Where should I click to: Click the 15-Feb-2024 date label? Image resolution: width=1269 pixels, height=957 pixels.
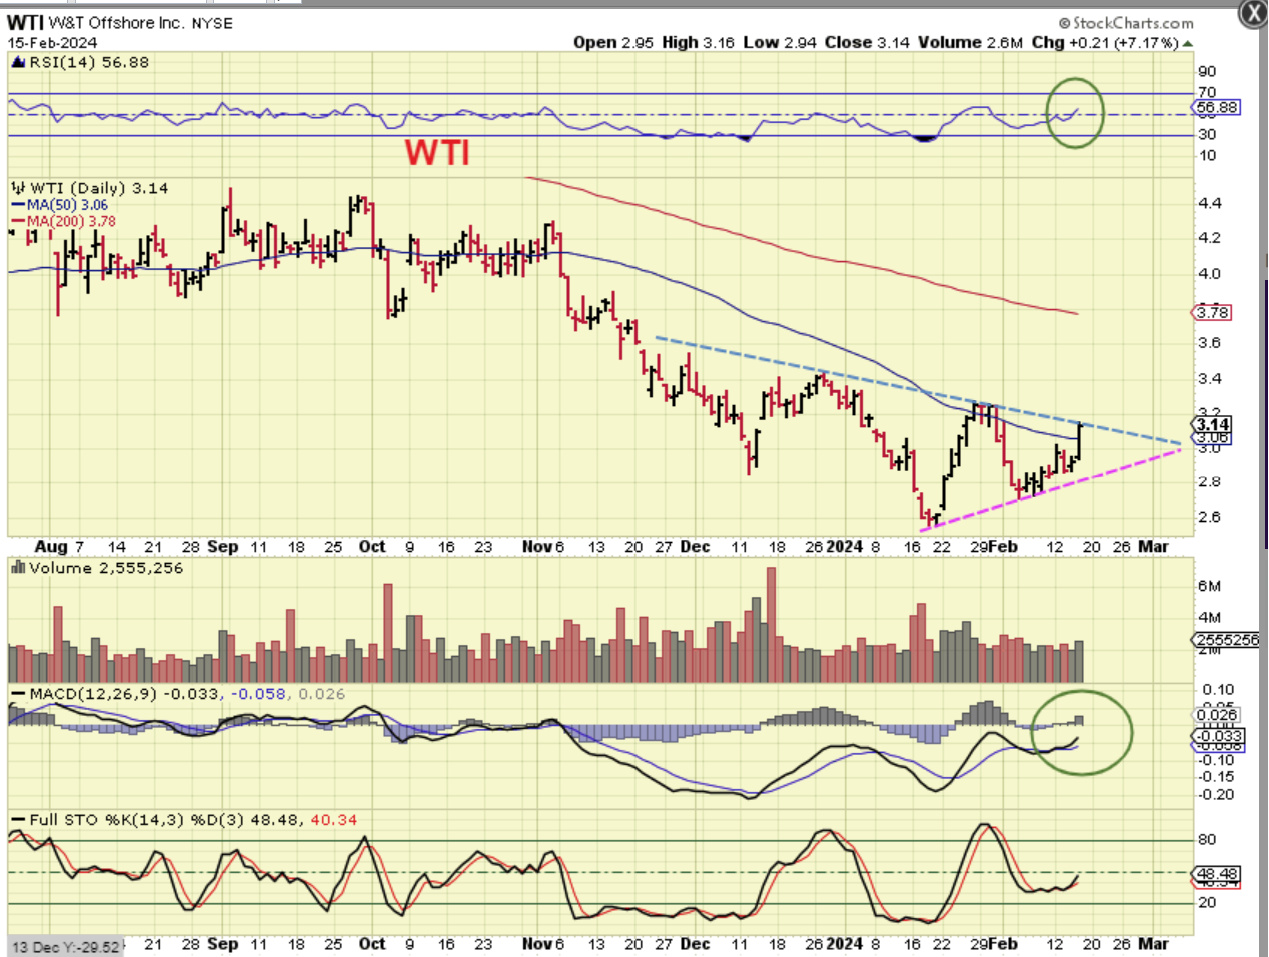point(52,43)
